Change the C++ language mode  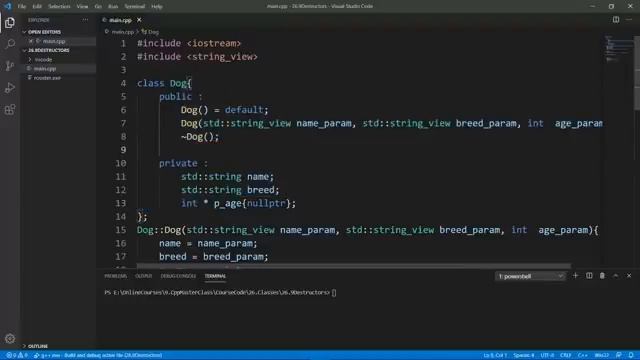pos(582,355)
